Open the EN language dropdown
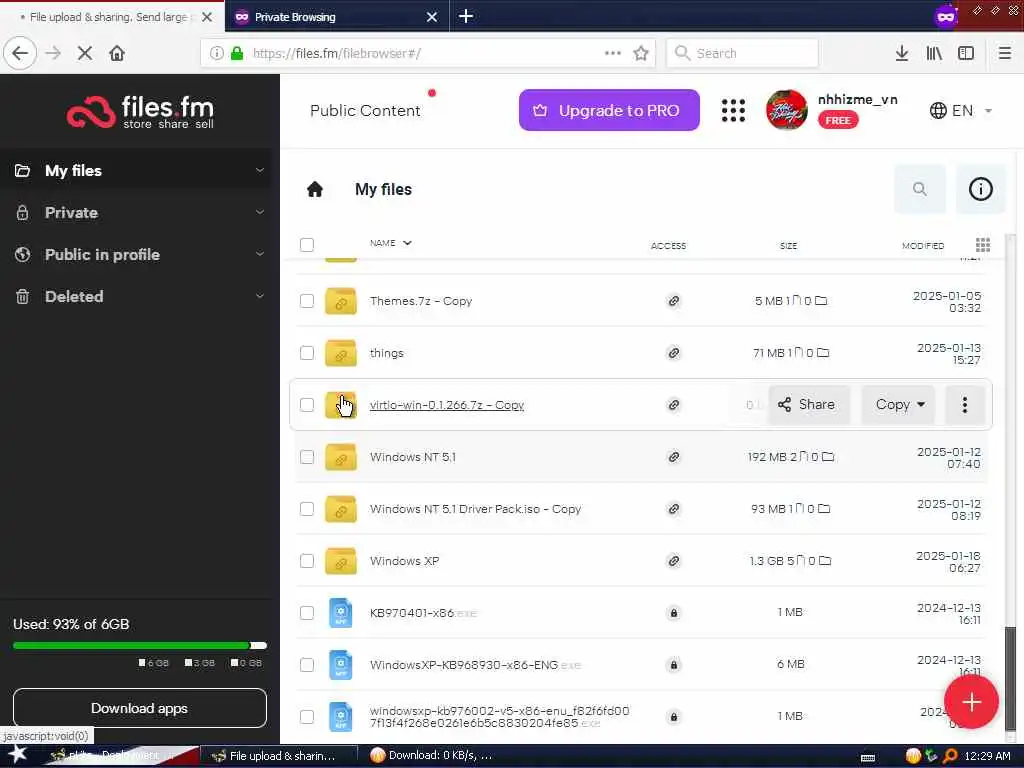Image resolution: width=1024 pixels, height=768 pixels. point(961,110)
